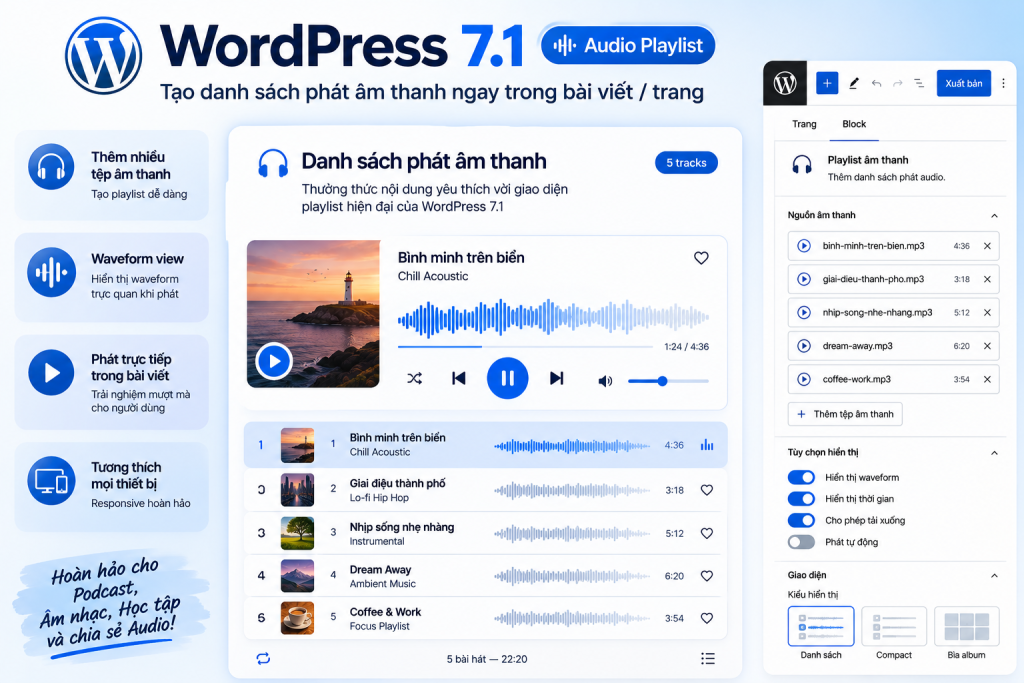Mute using the speaker volume icon
This screenshot has width=1024, height=683.
click(605, 381)
